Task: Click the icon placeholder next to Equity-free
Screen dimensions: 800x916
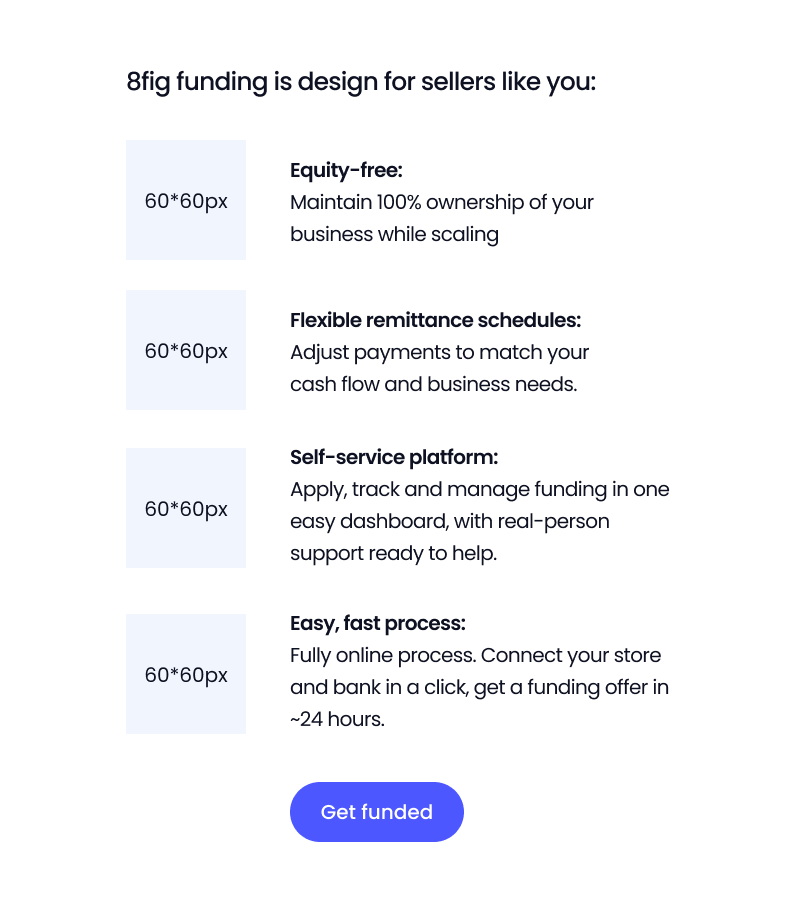Action: [x=186, y=200]
